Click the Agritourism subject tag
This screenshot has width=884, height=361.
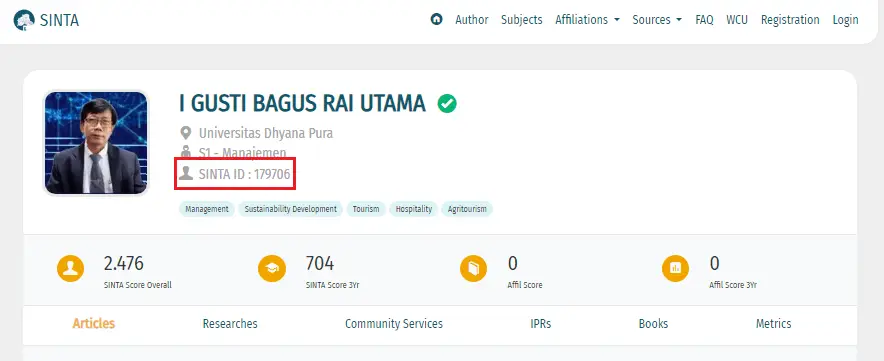coord(467,209)
